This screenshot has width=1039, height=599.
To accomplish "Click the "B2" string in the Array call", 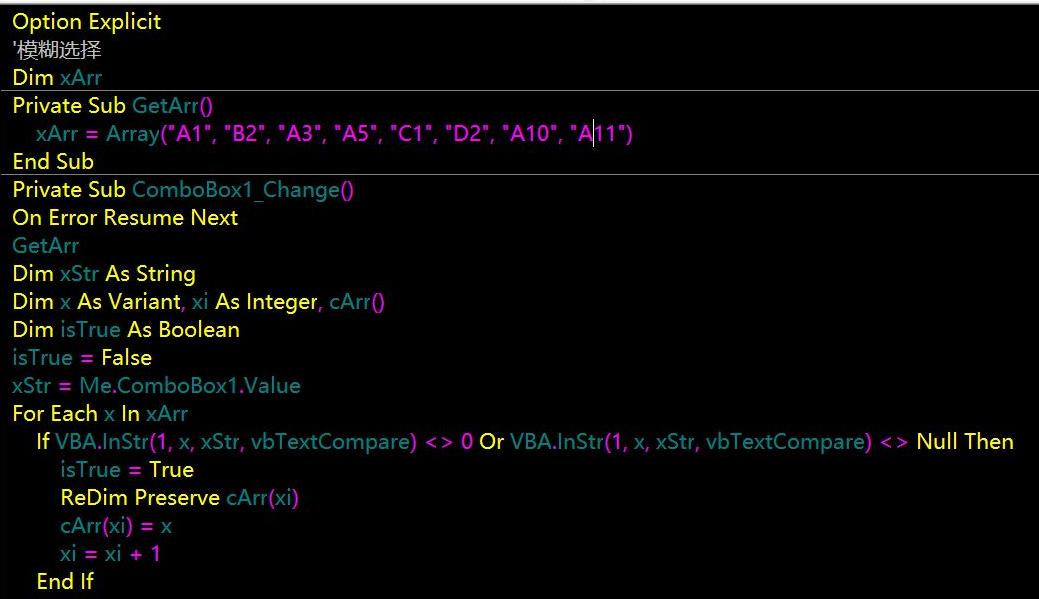I will pos(245,134).
